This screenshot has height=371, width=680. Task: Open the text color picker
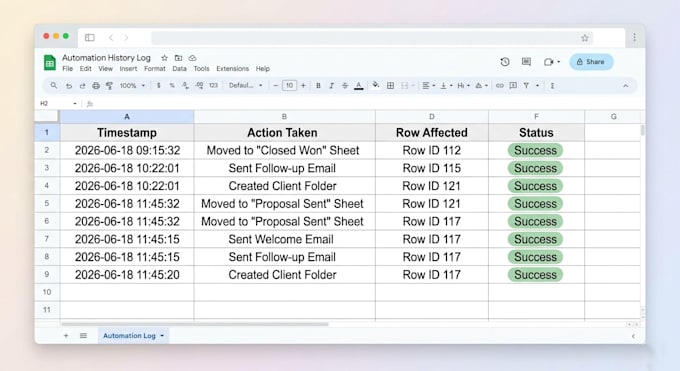coord(359,86)
